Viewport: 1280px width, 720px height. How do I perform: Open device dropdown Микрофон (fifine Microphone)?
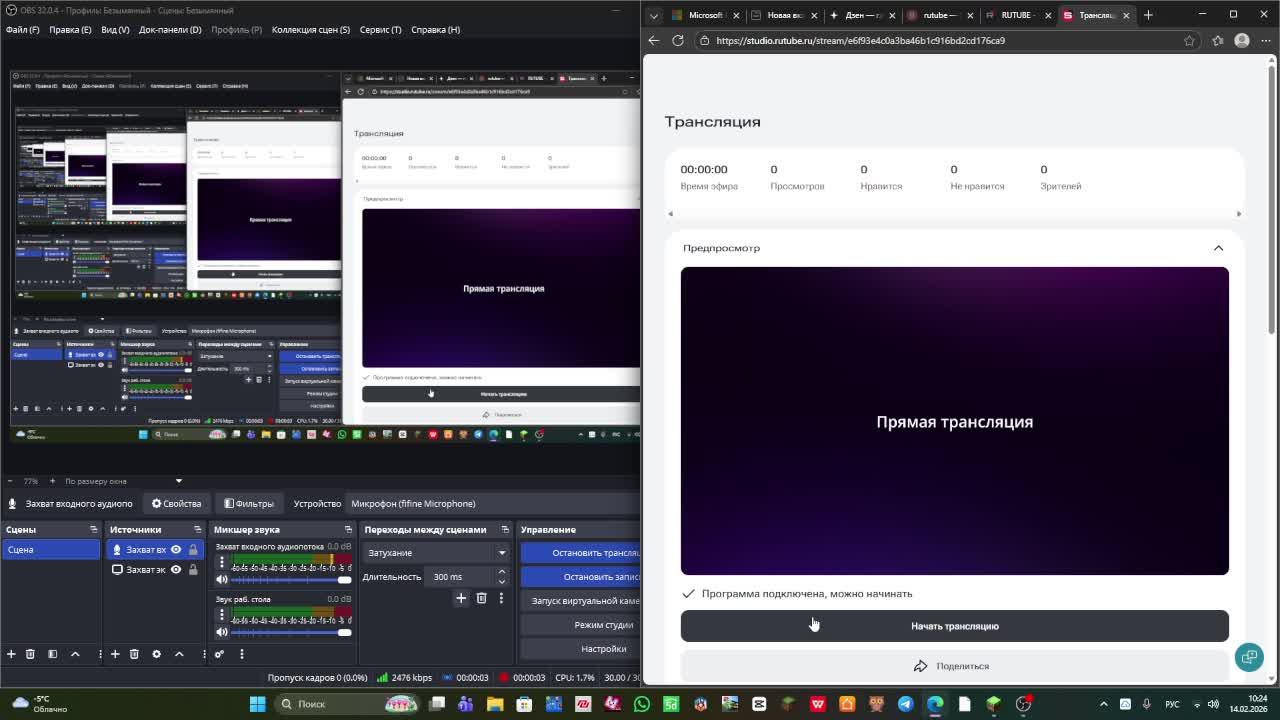click(494, 504)
